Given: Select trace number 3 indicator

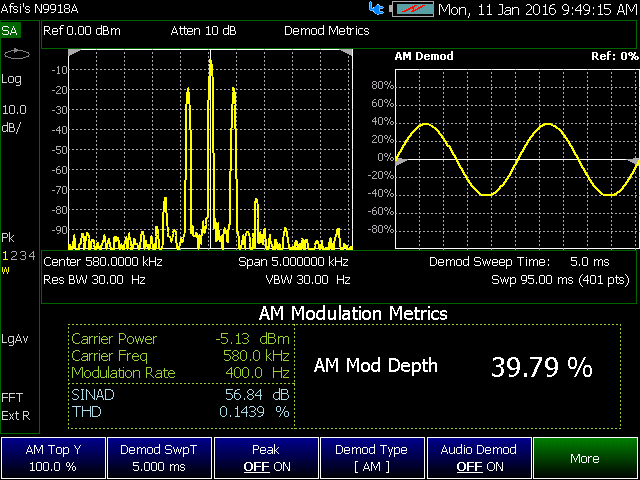Looking at the screenshot, I should 22,256.
